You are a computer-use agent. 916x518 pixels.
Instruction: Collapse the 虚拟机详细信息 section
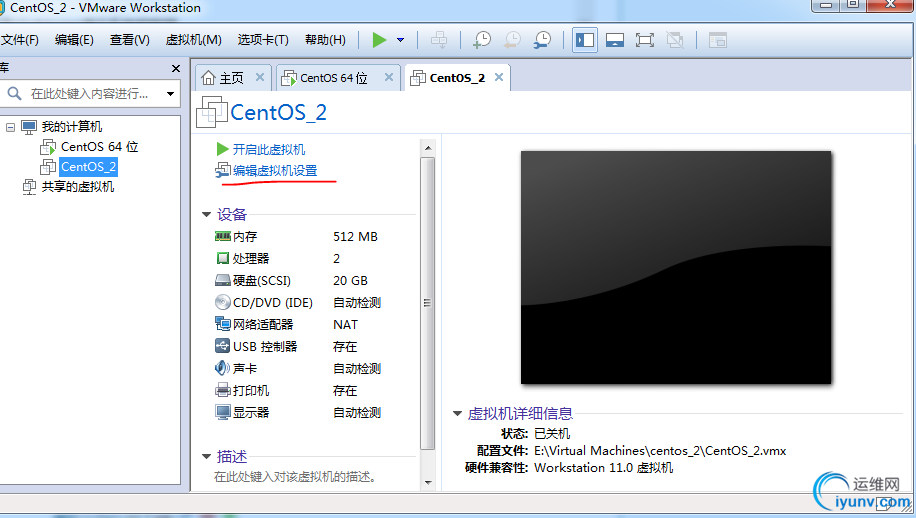[x=457, y=413]
